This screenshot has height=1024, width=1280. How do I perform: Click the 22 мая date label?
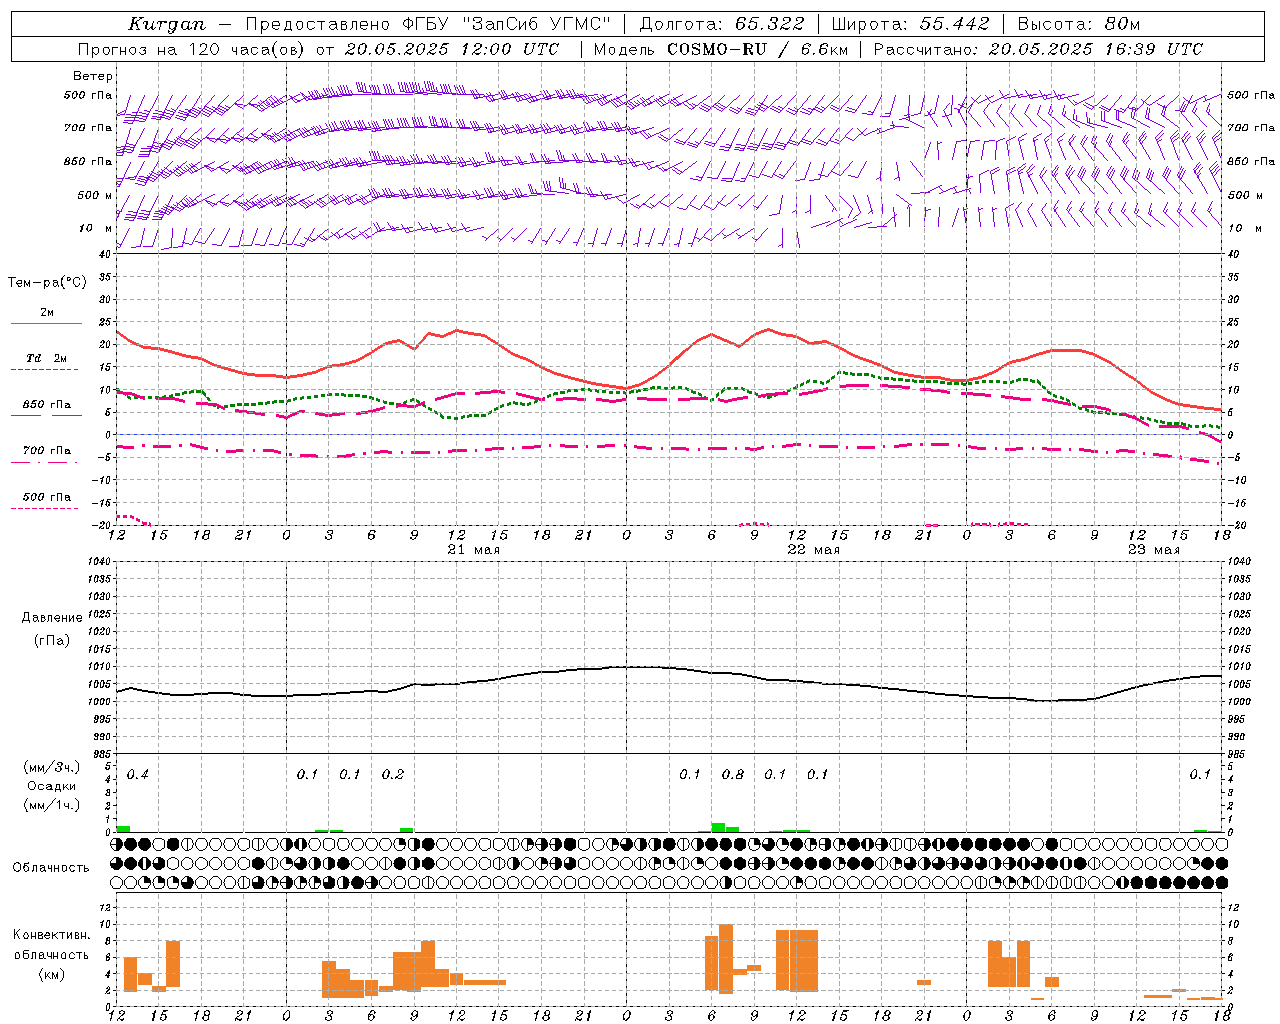tap(814, 550)
